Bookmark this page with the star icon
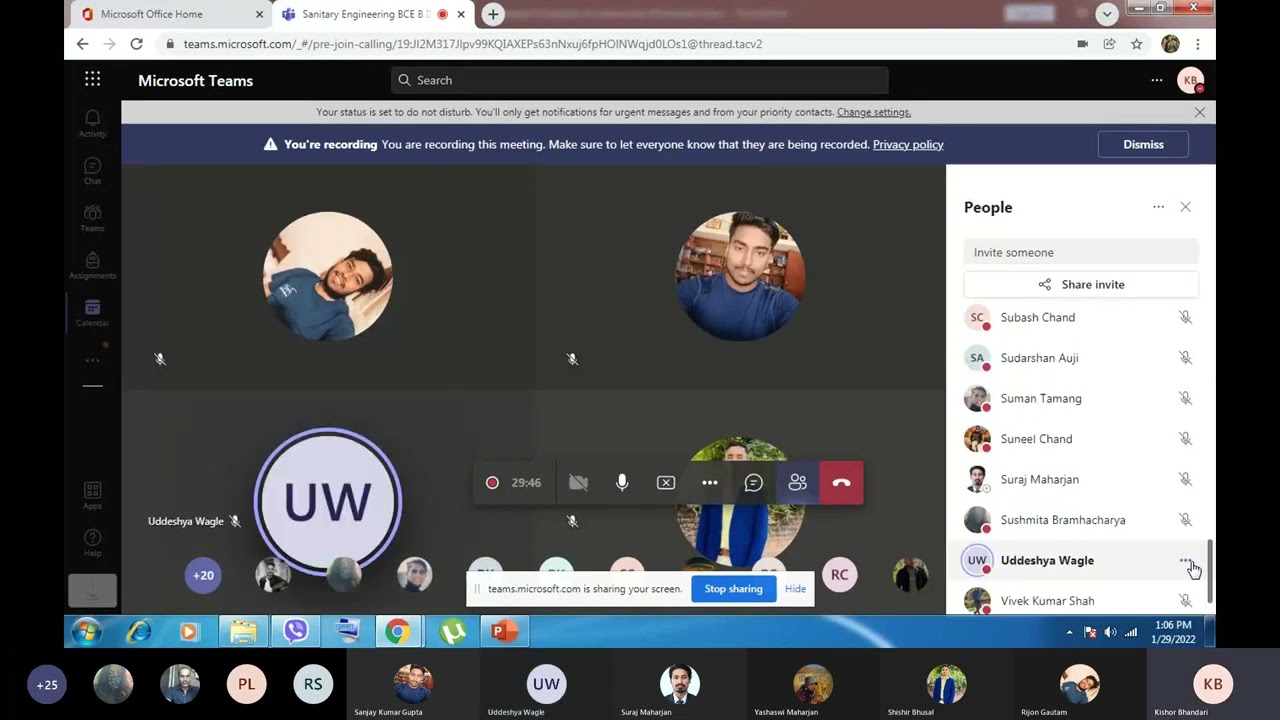 pyautogui.click(x=1136, y=44)
